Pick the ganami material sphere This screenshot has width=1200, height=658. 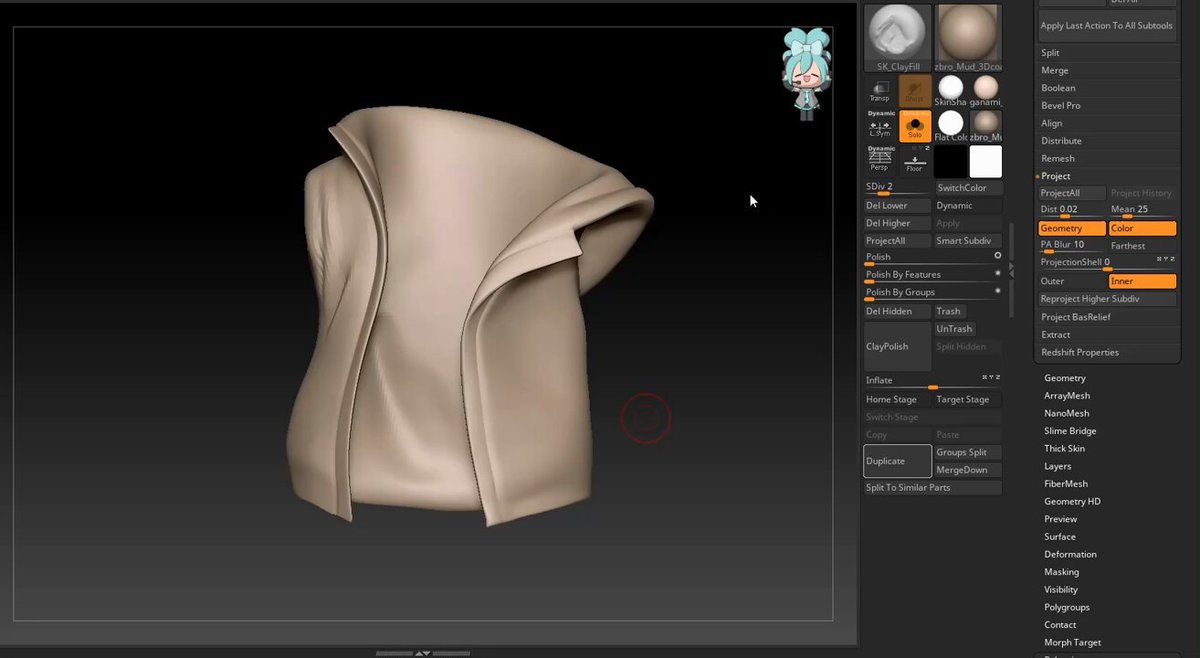tap(986, 91)
